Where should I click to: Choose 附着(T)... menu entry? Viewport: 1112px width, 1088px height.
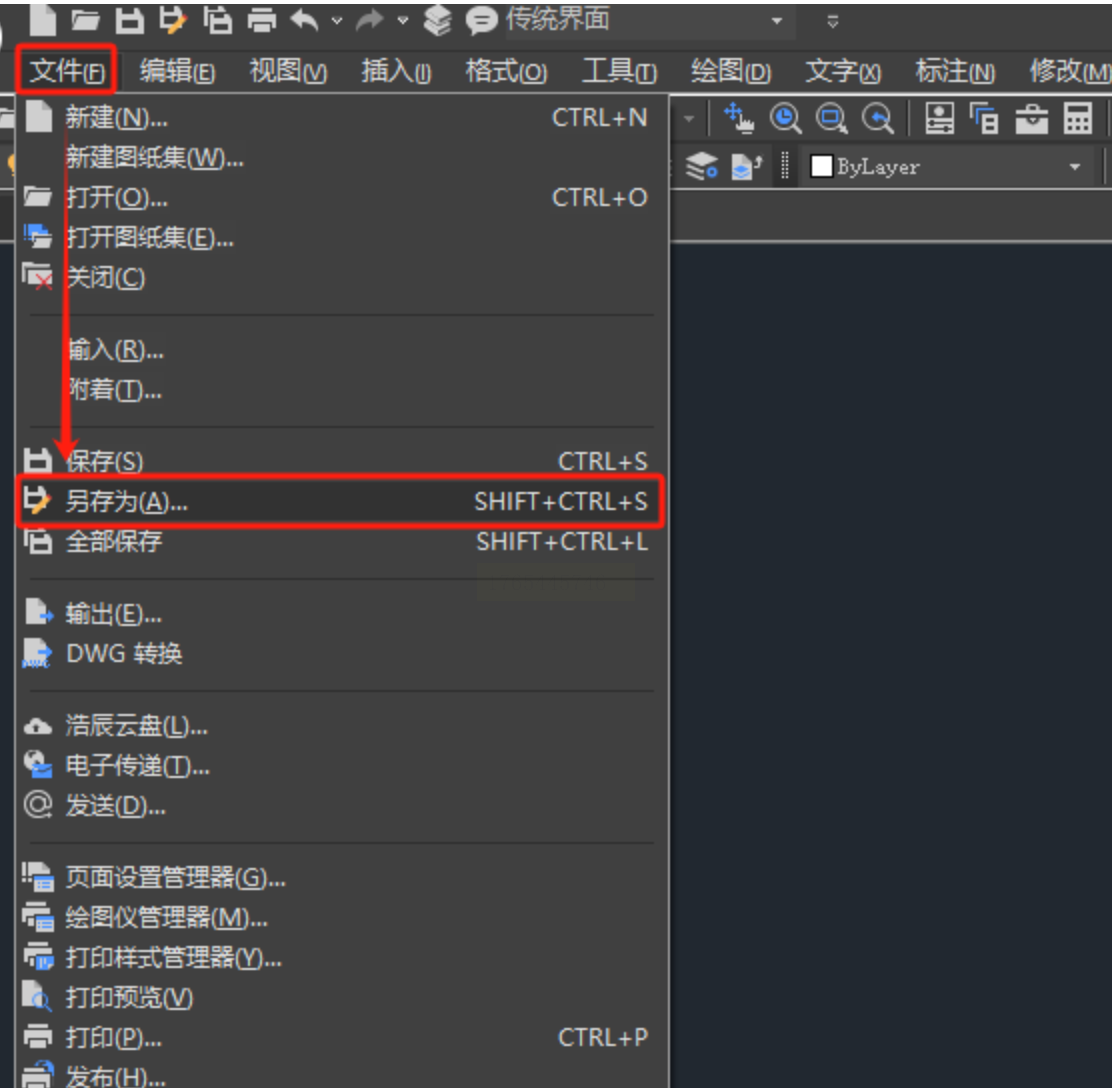coord(342,389)
